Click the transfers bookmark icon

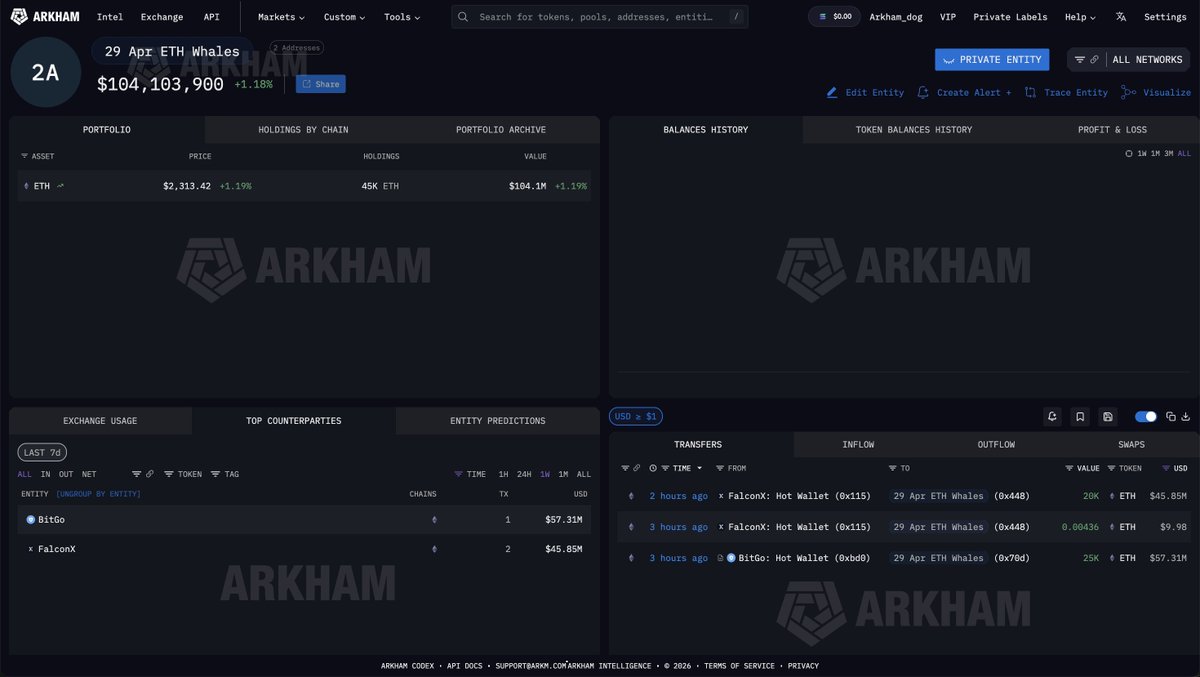1080,416
